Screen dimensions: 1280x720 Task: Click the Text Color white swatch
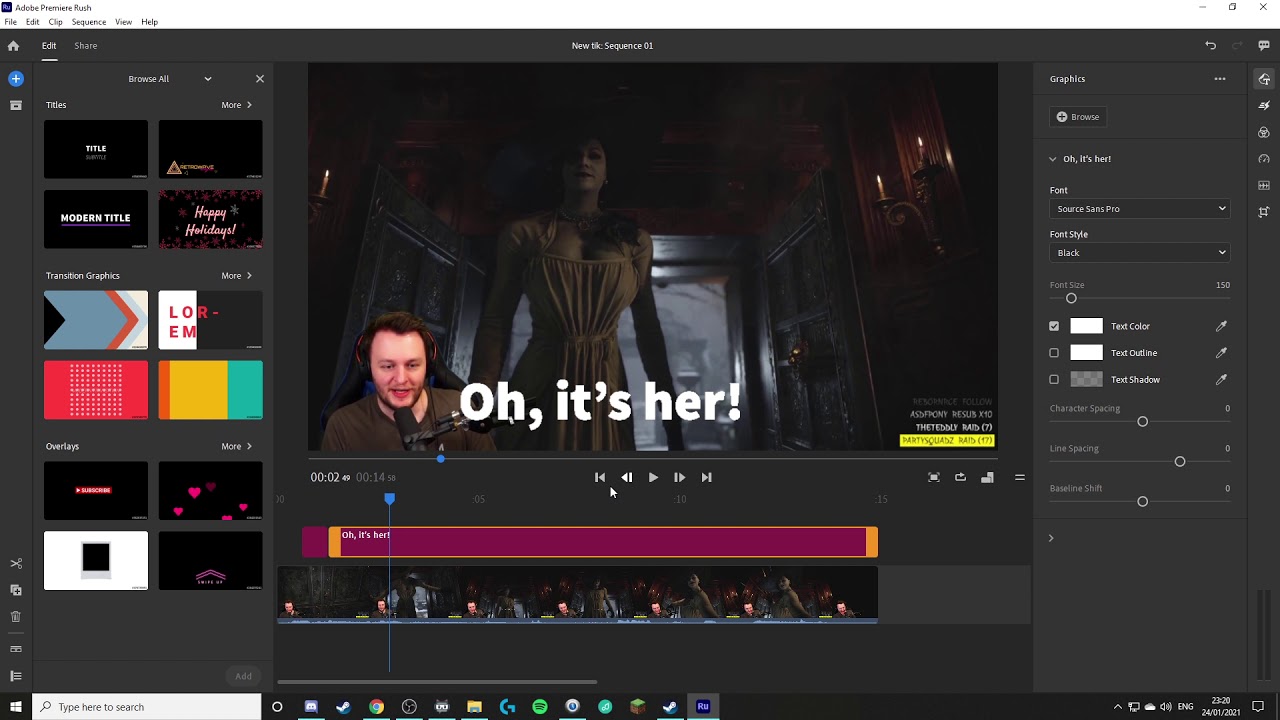click(x=1086, y=326)
